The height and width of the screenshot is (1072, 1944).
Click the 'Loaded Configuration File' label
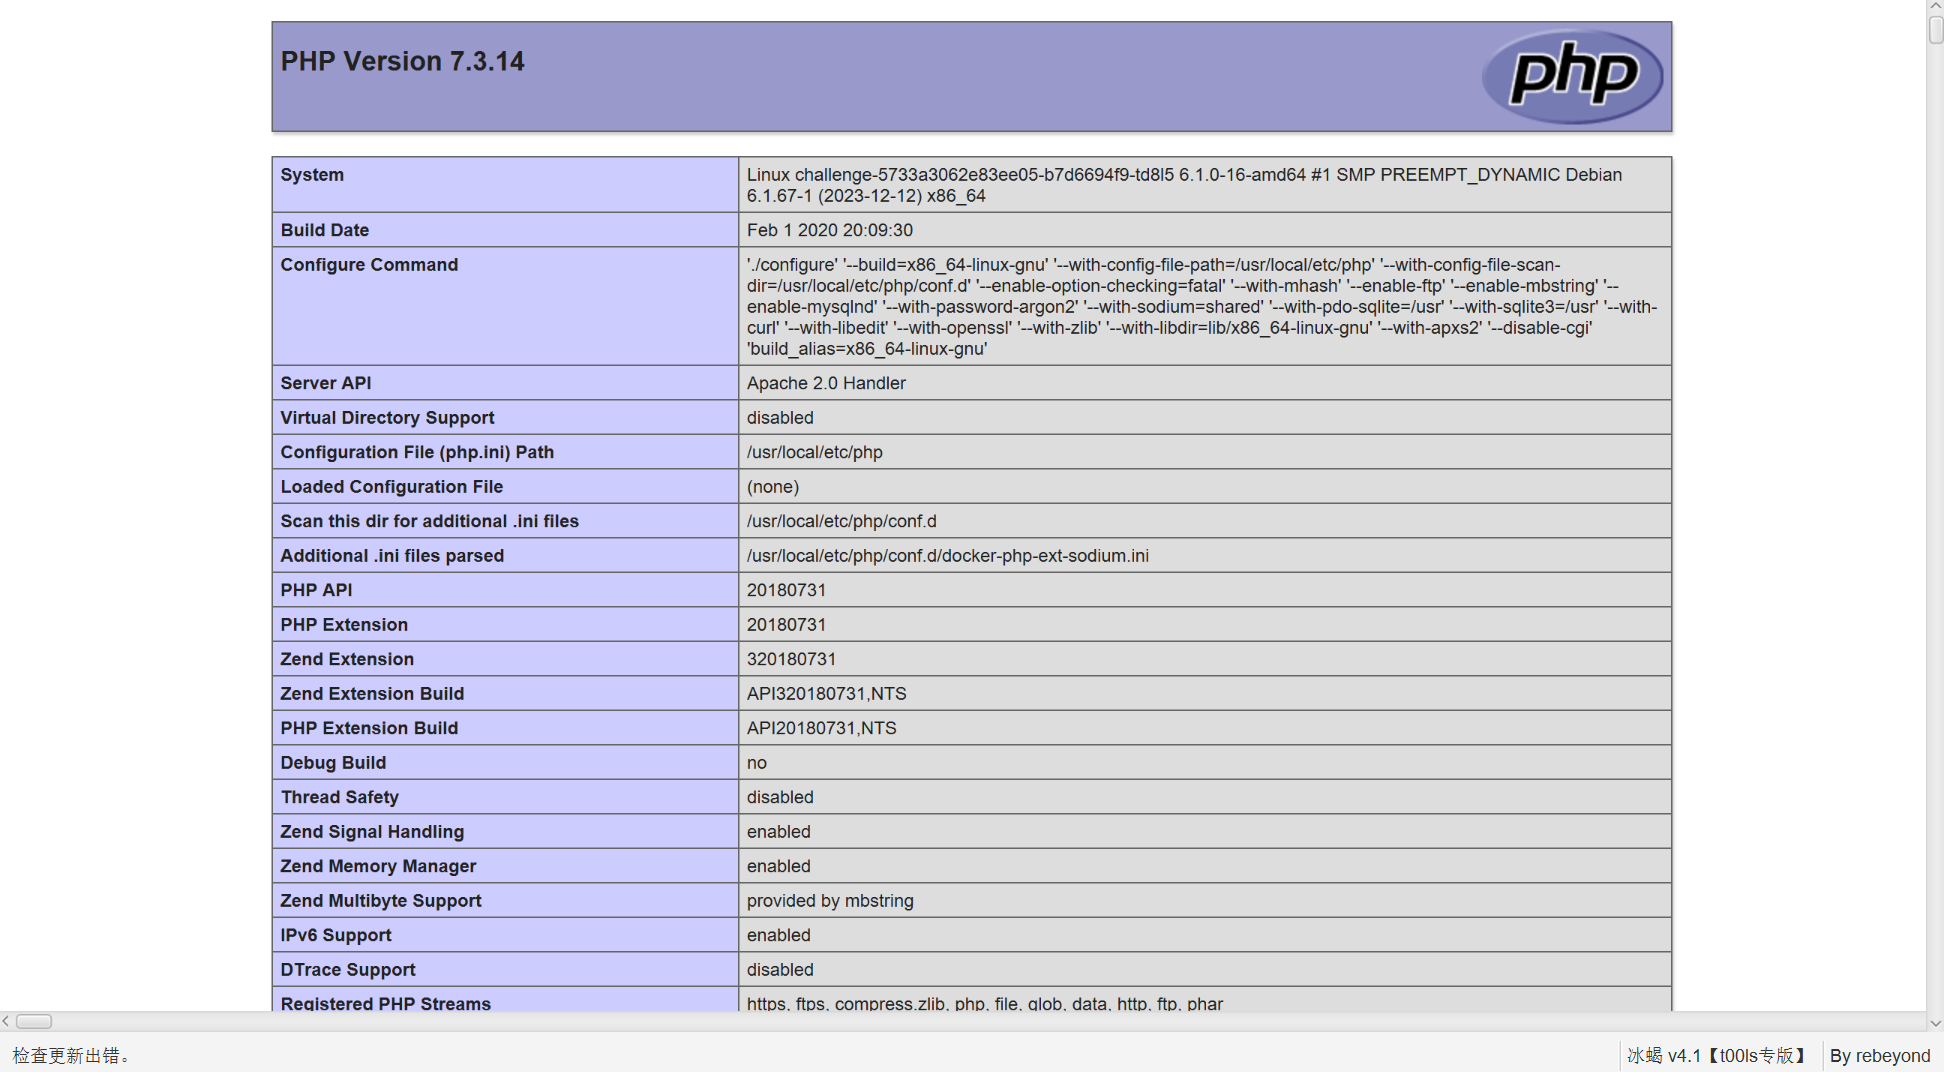pyautogui.click(x=391, y=487)
